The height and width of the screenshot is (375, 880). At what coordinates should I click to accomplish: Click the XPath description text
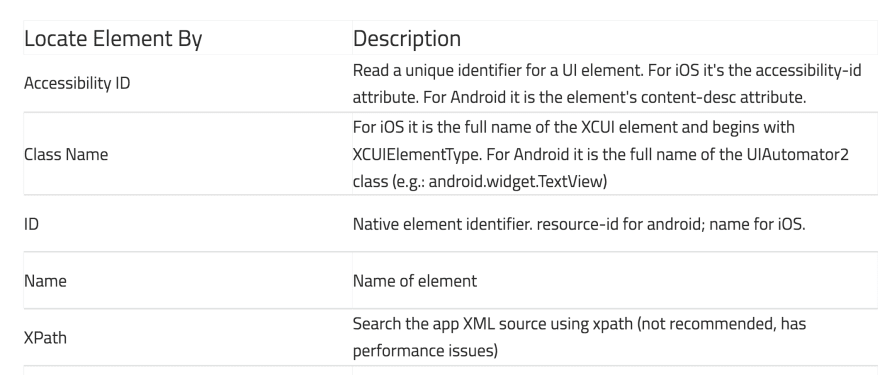pyautogui.click(x=579, y=337)
